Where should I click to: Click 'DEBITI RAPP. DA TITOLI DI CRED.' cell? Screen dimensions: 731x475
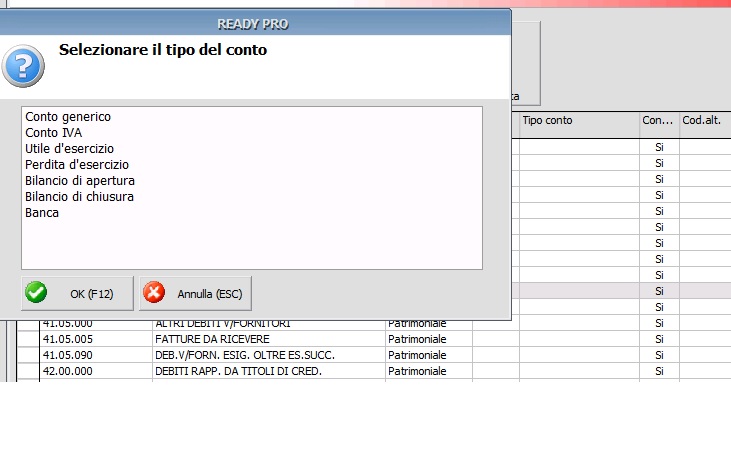269,371
